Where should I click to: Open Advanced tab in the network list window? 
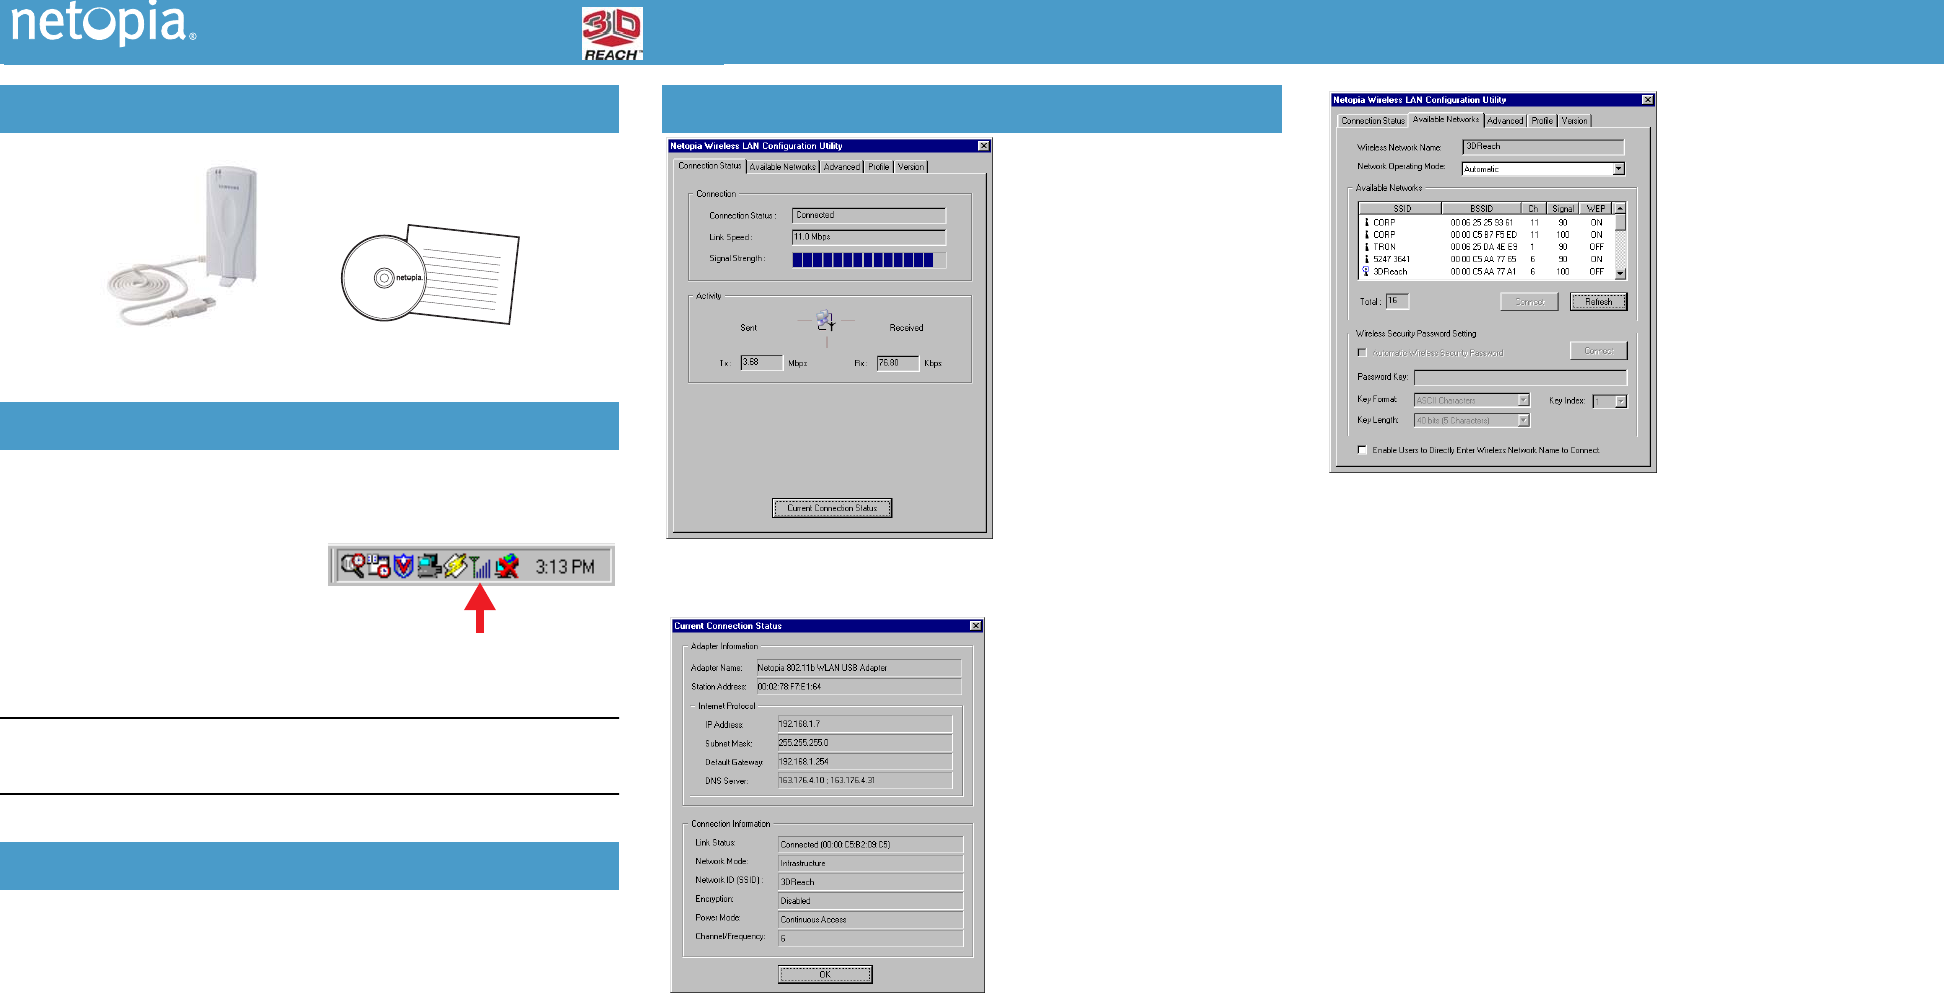[x=1505, y=121]
